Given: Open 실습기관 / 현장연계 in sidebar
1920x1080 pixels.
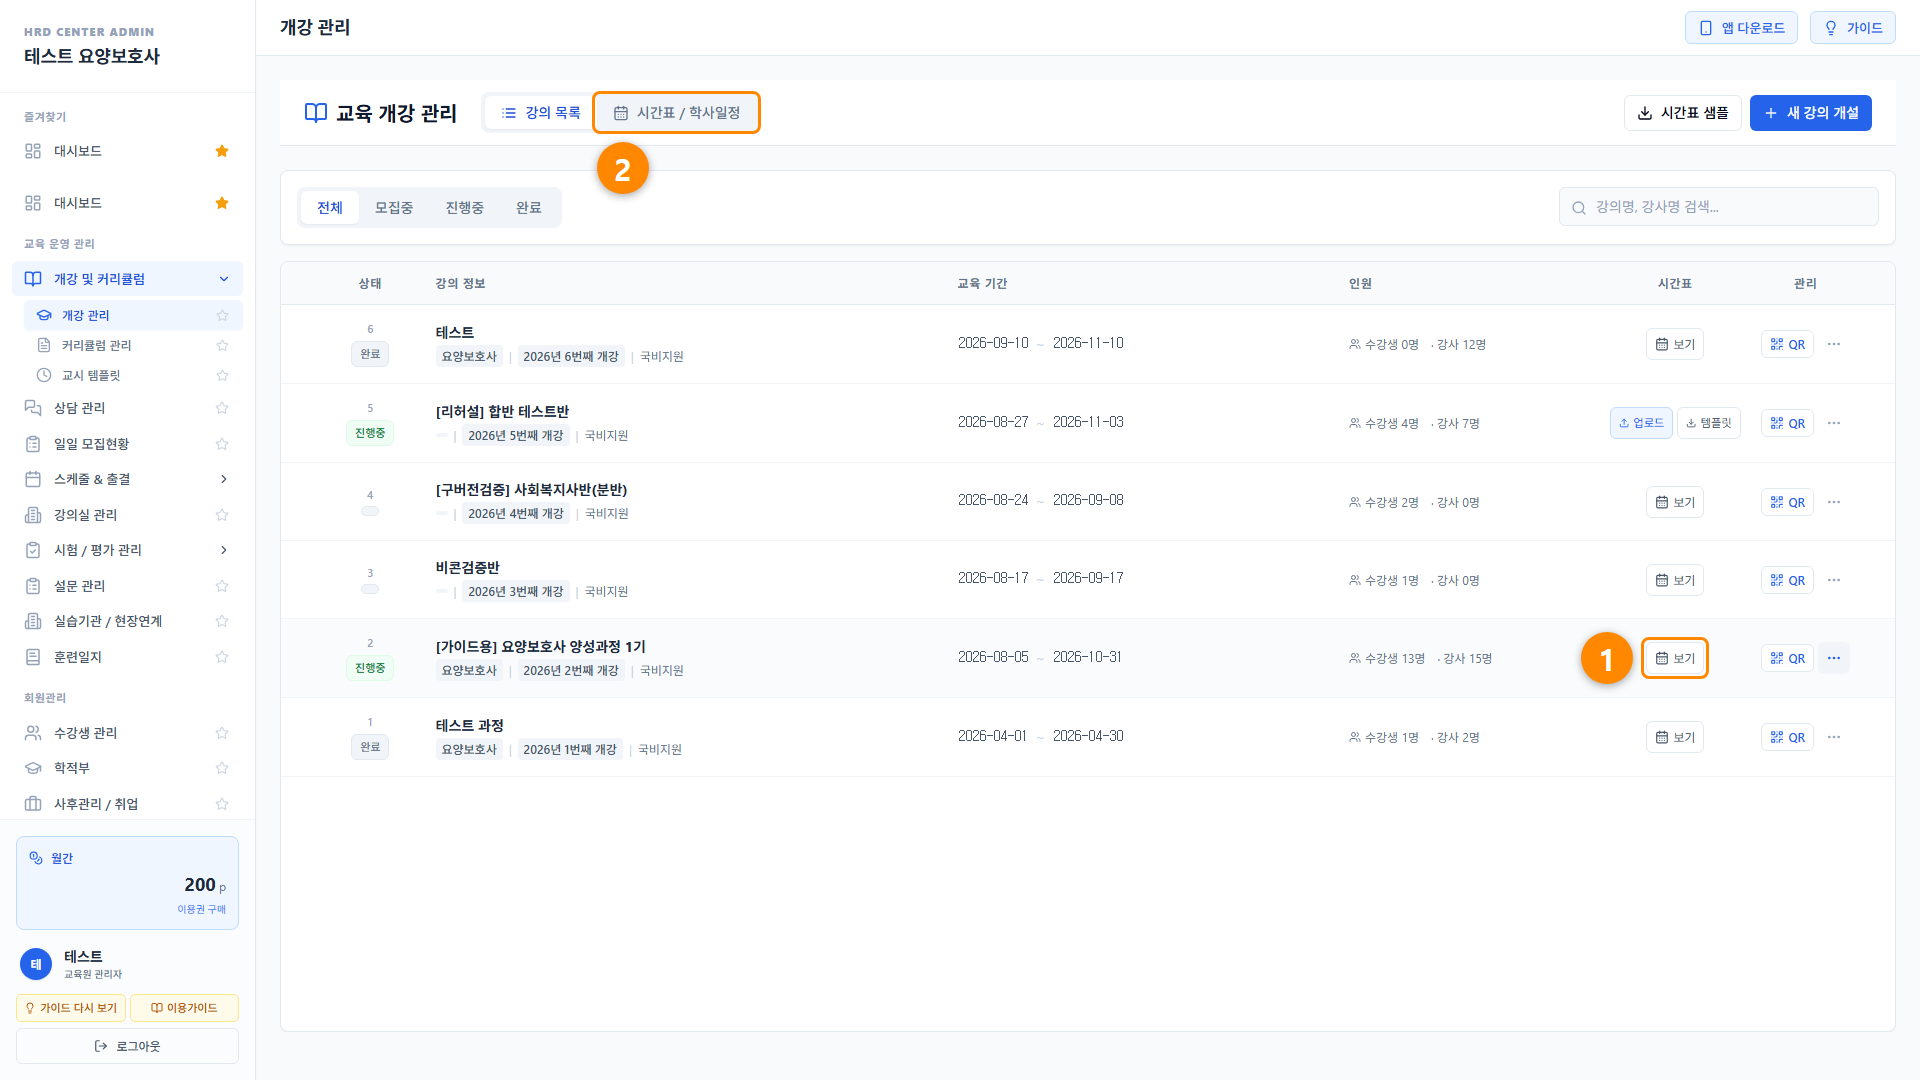Looking at the screenshot, I should (108, 621).
